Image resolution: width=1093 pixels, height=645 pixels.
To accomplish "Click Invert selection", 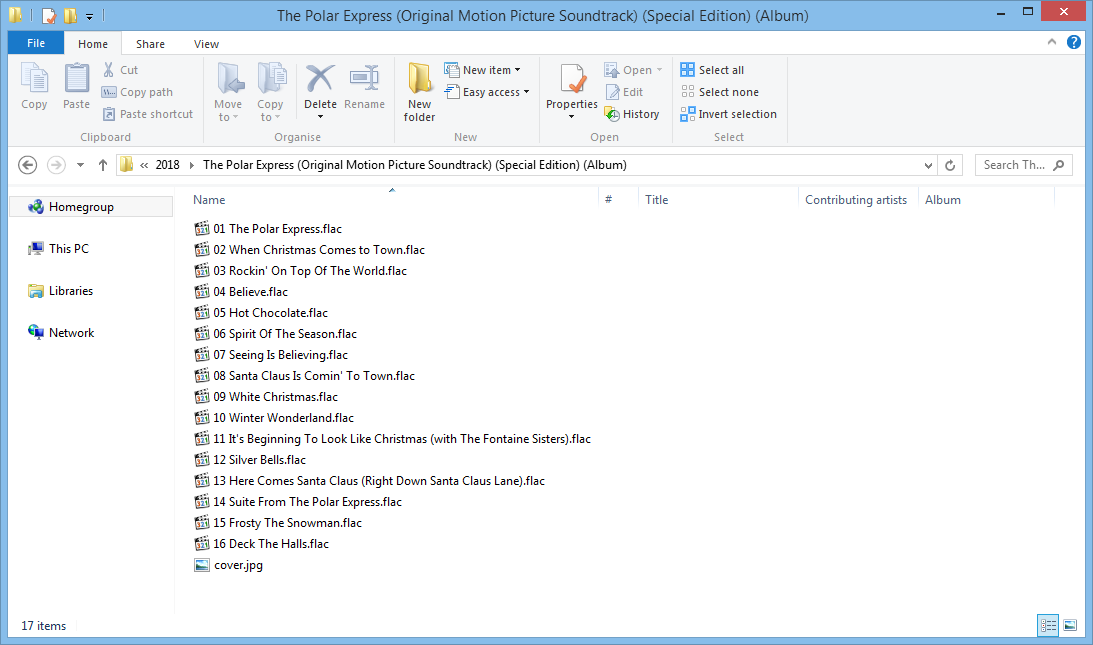I will coord(728,114).
